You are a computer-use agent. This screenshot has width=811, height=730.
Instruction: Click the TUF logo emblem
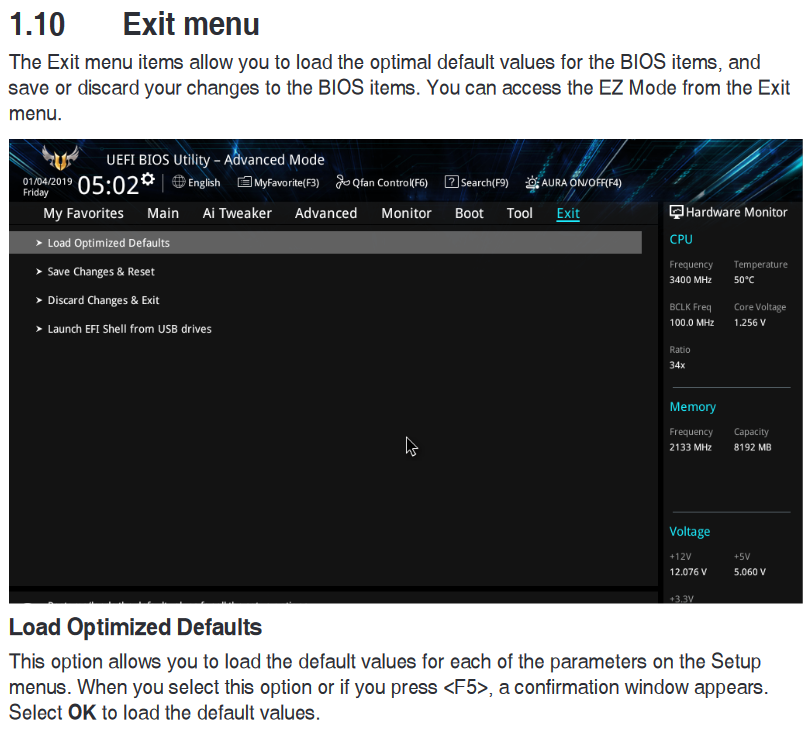pyautogui.click(x=61, y=158)
